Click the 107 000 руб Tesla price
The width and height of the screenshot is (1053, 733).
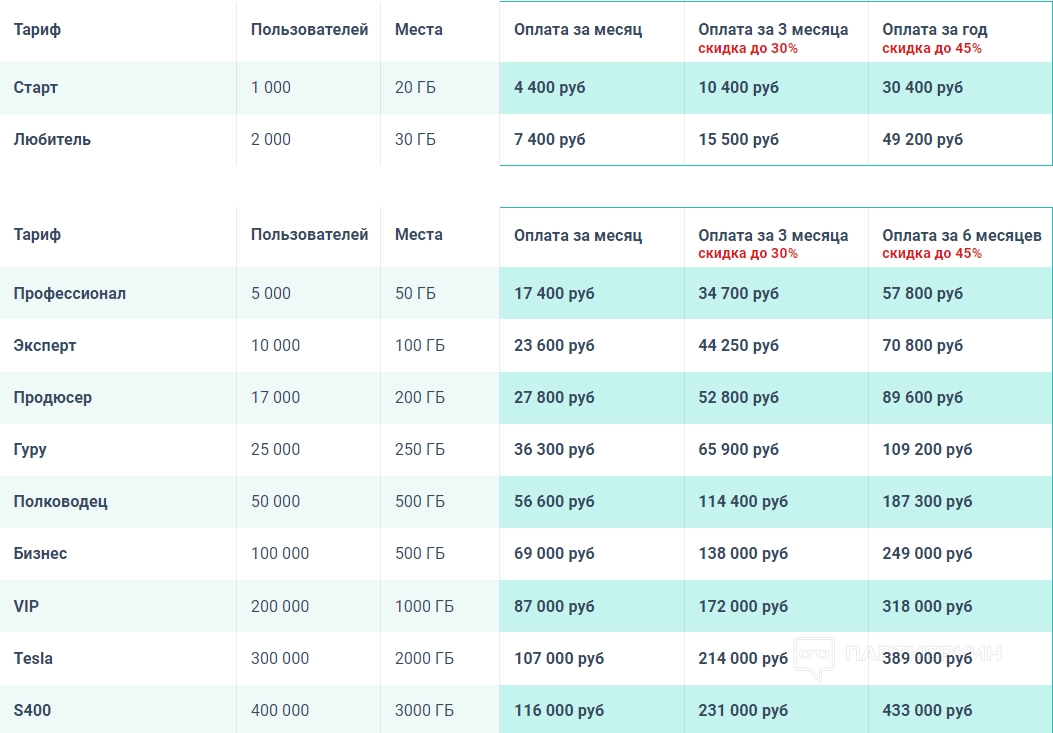click(558, 659)
